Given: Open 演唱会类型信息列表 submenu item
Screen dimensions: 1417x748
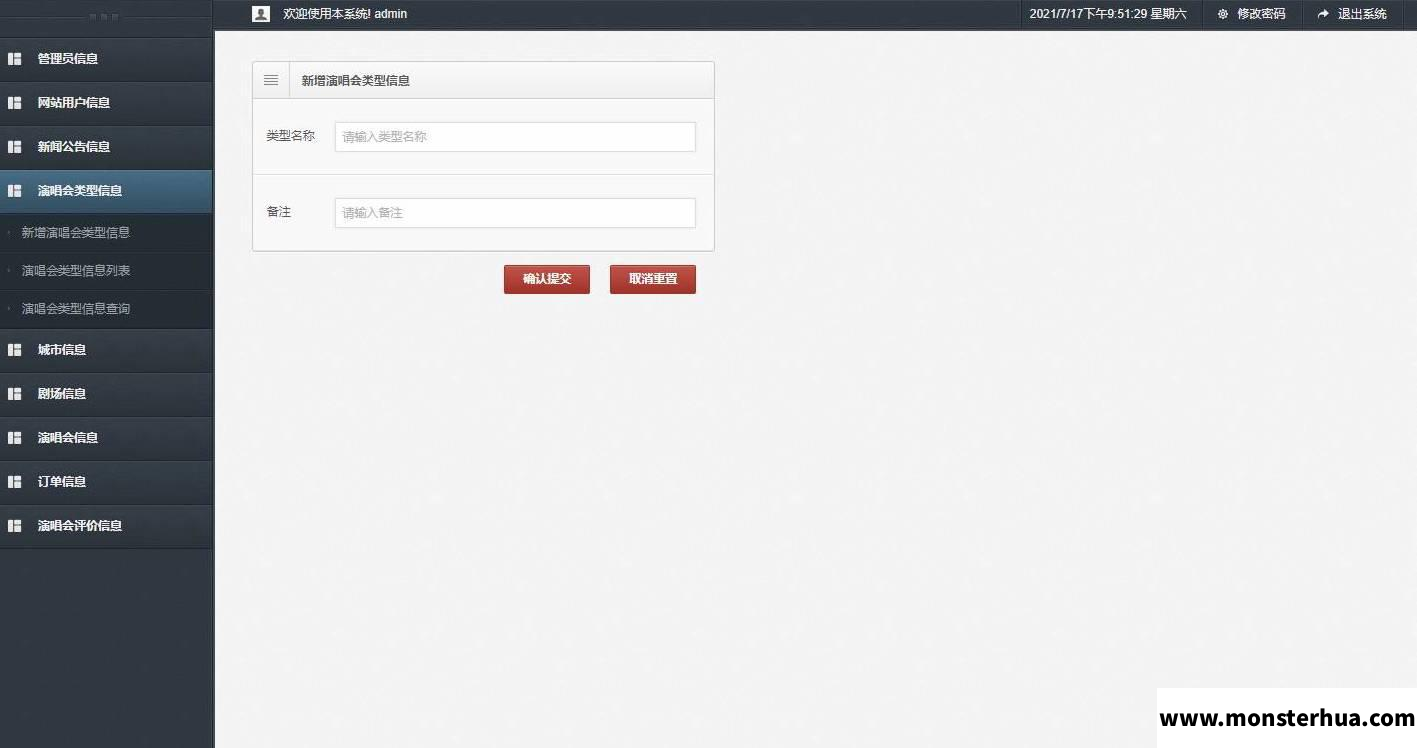Looking at the screenshot, I should [106, 271].
